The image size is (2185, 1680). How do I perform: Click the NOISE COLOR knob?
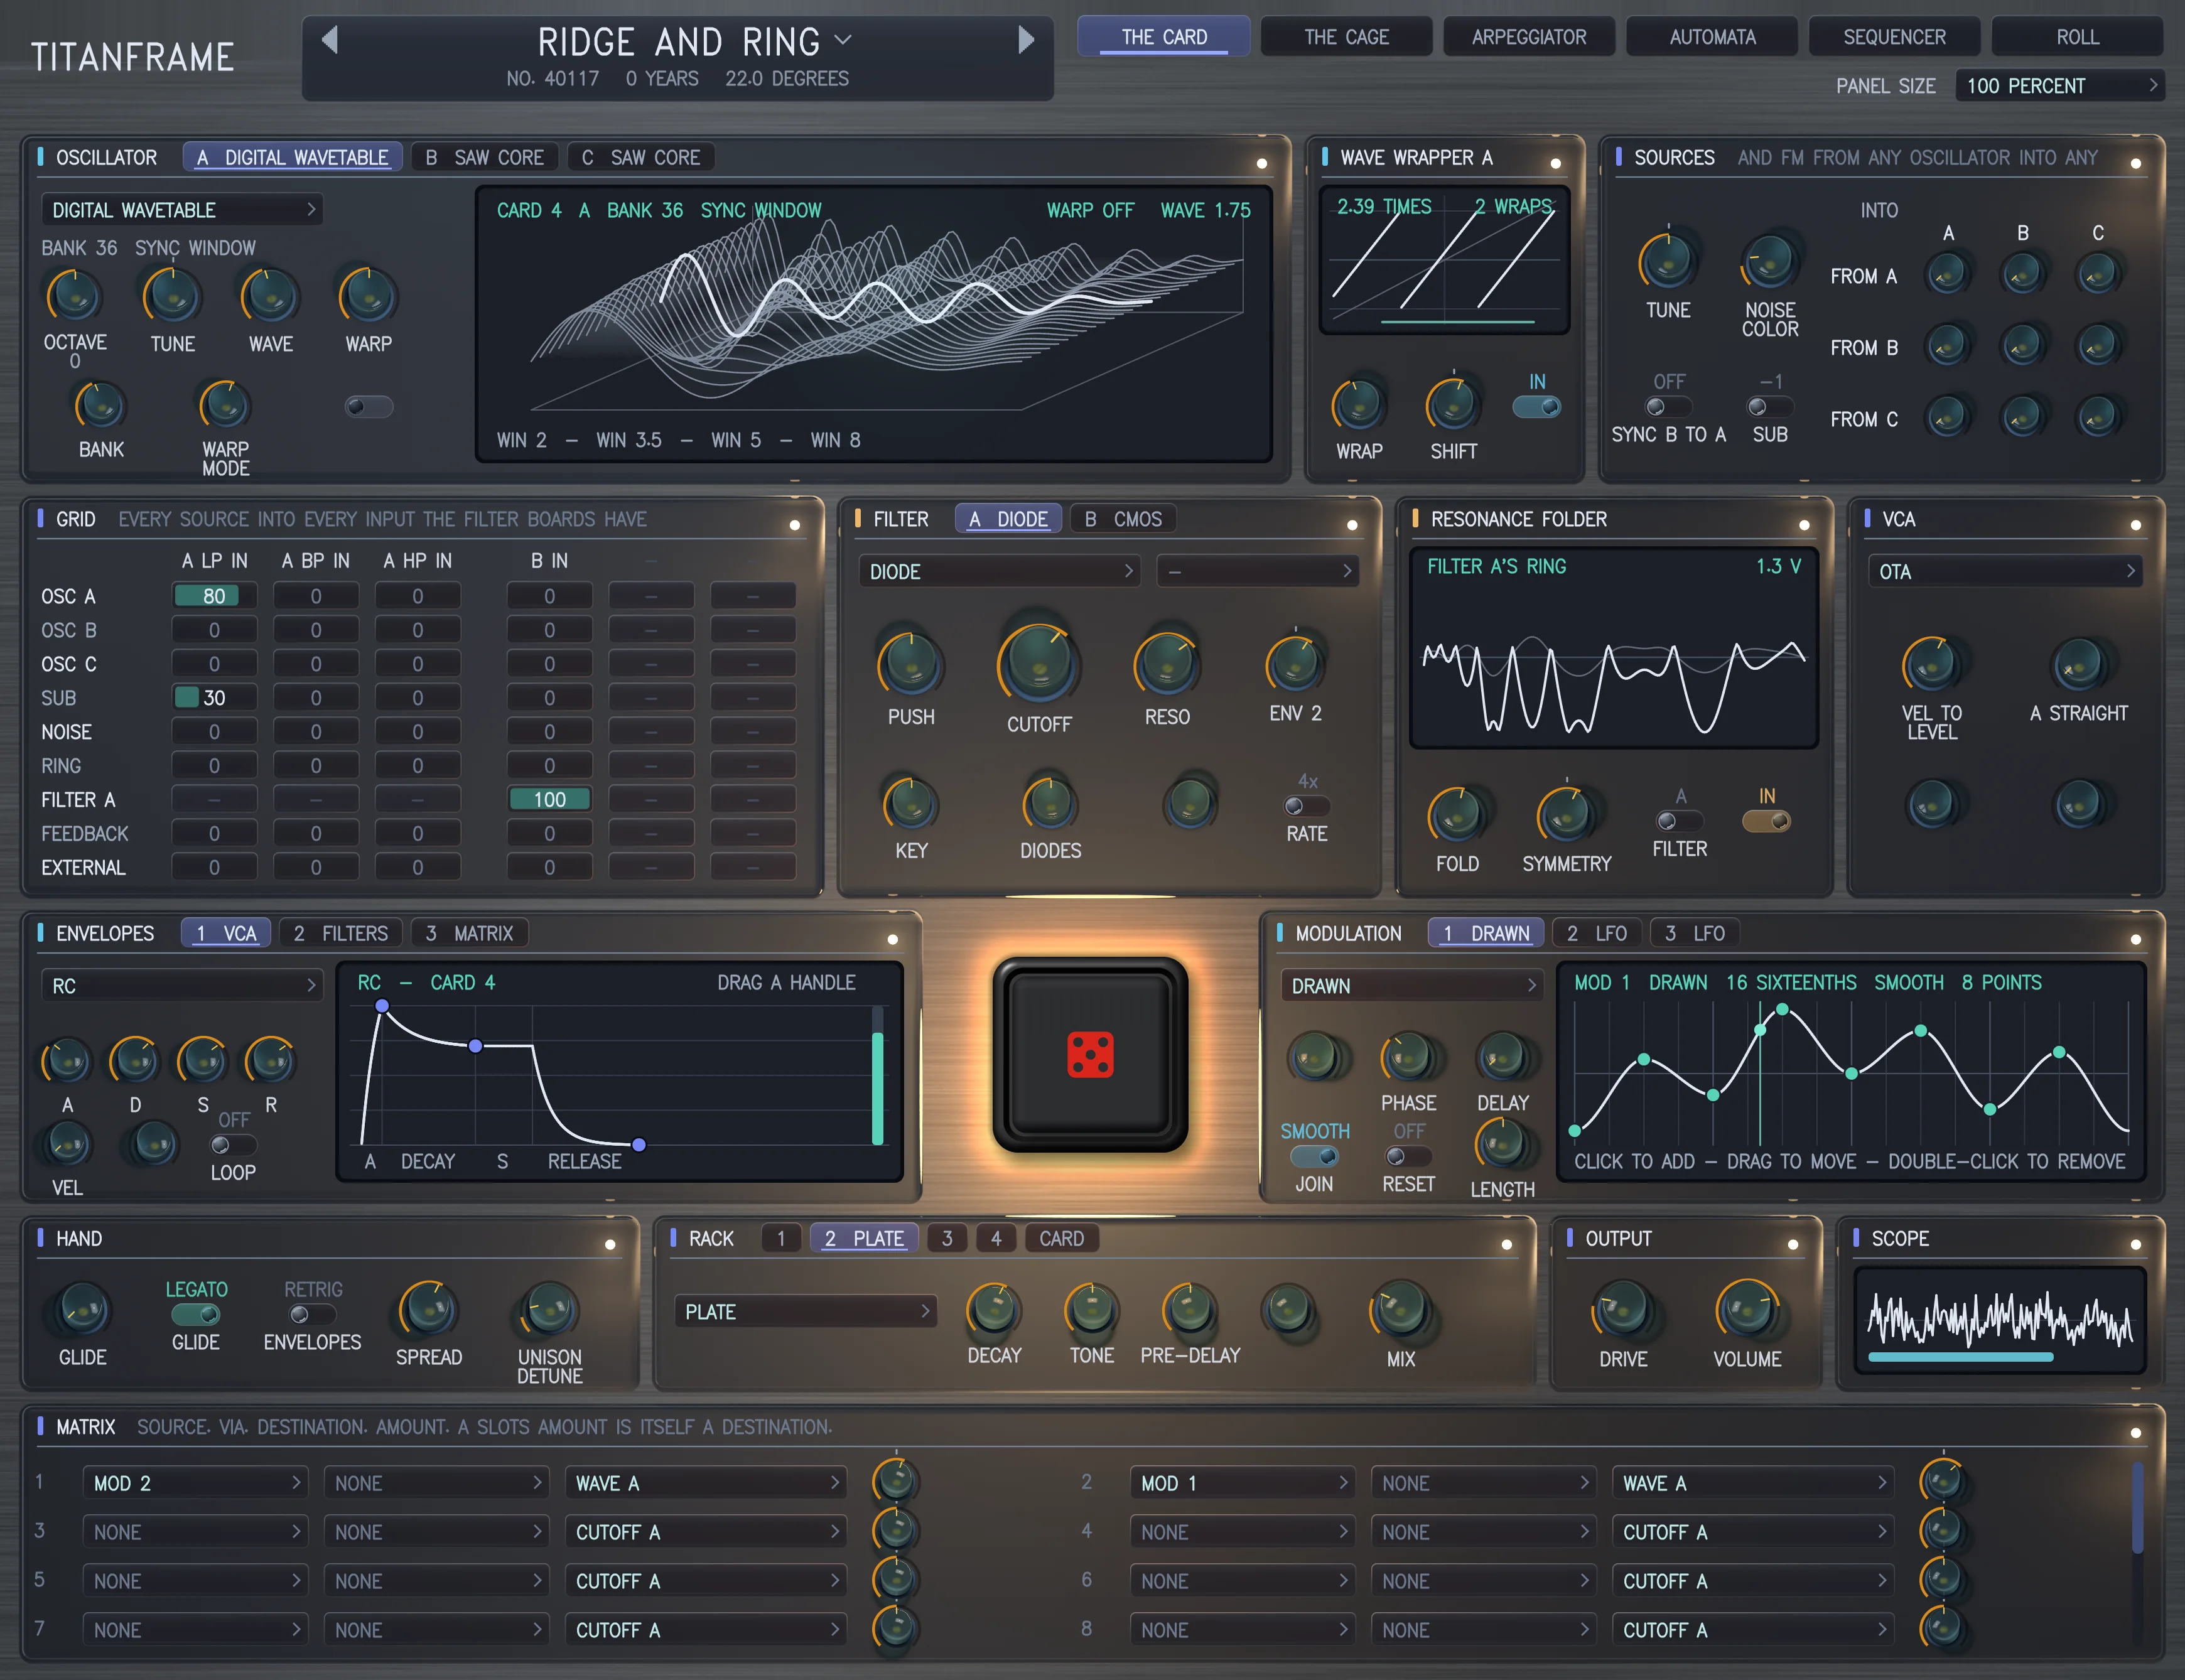[x=1769, y=261]
